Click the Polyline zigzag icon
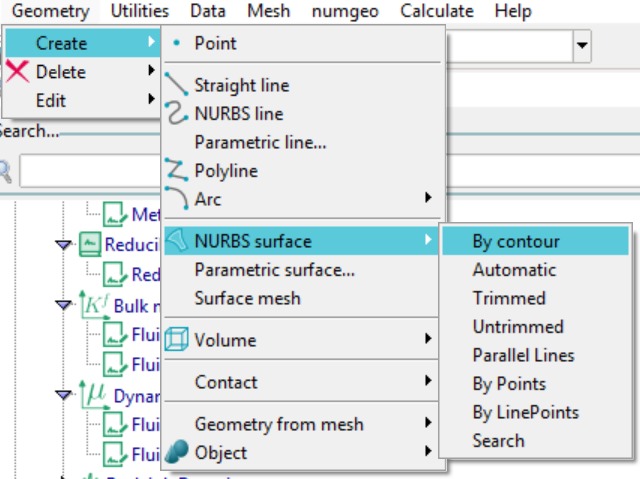 (177, 170)
